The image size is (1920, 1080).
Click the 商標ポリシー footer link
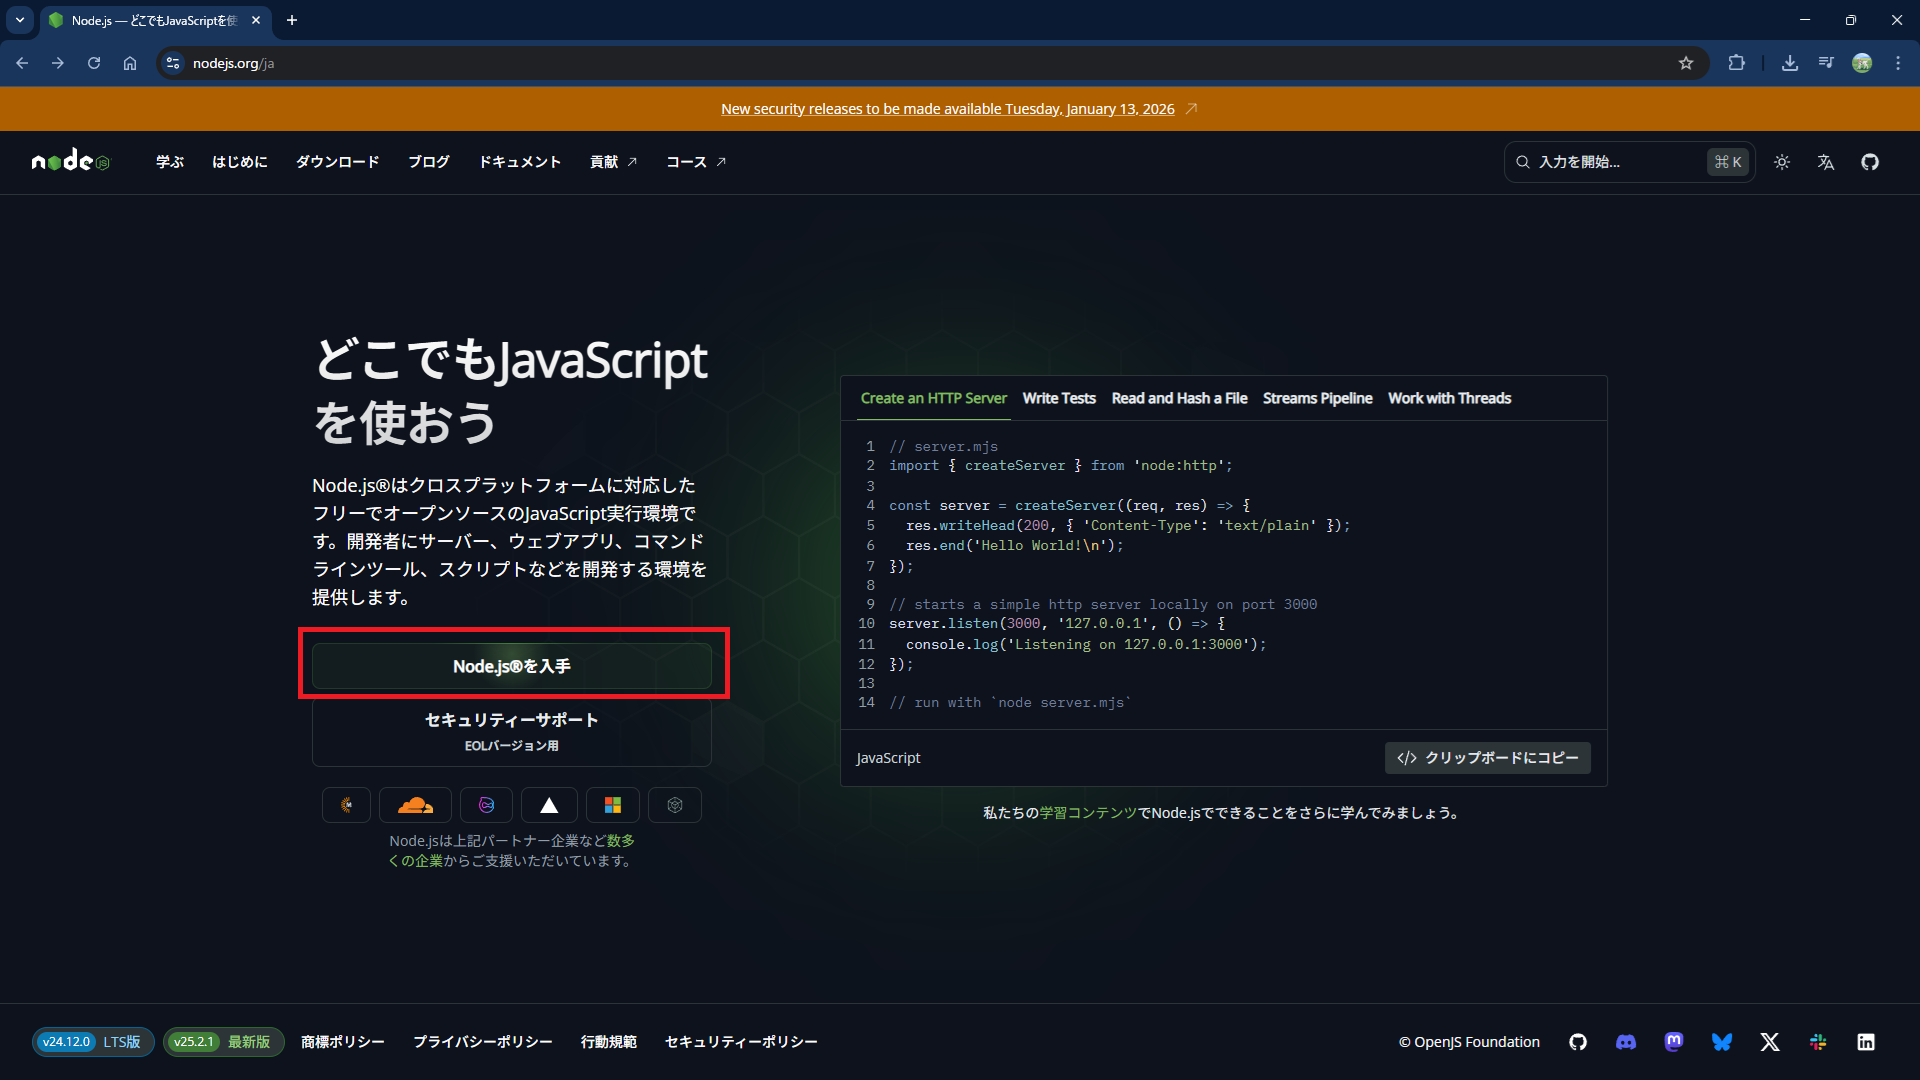click(342, 1042)
